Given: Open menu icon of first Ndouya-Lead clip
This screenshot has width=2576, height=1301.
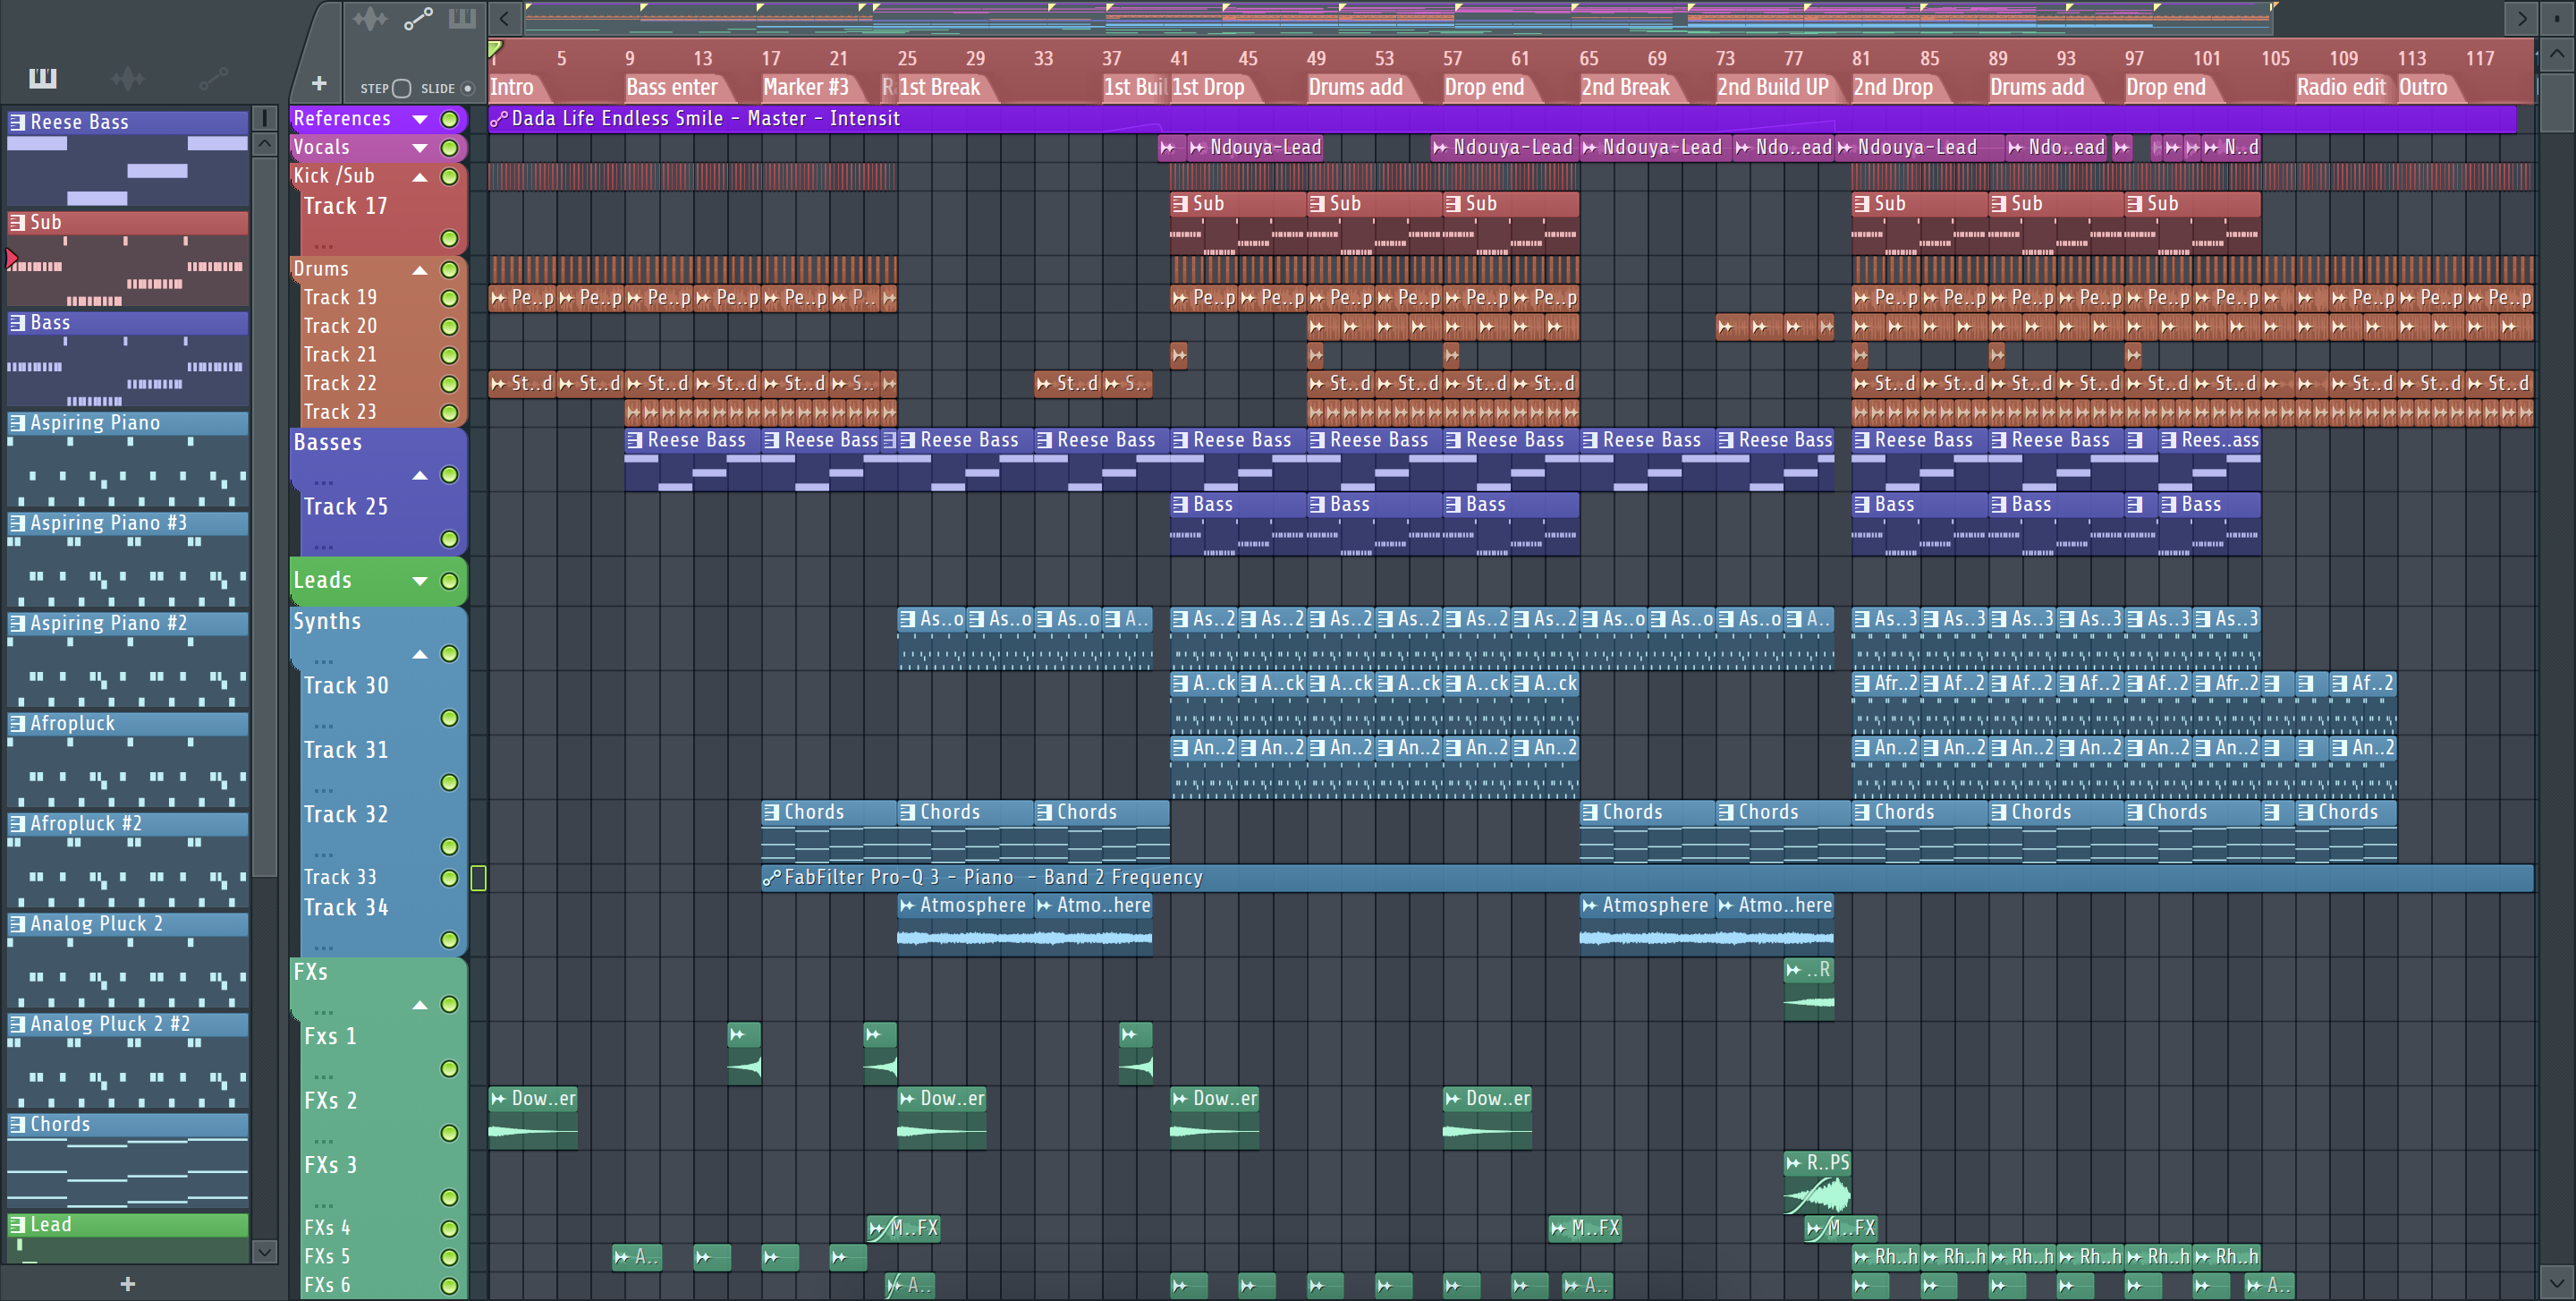Looking at the screenshot, I should [x=1197, y=148].
